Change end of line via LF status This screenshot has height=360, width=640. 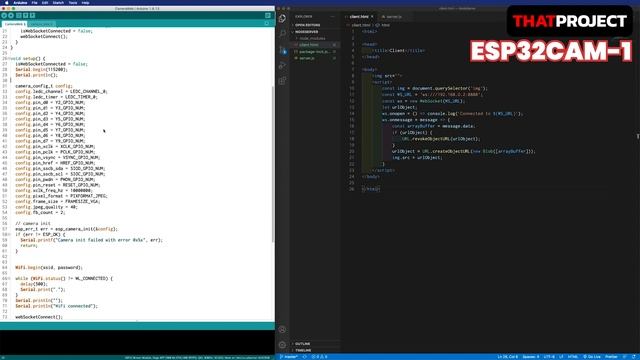[x=561, y=357]
